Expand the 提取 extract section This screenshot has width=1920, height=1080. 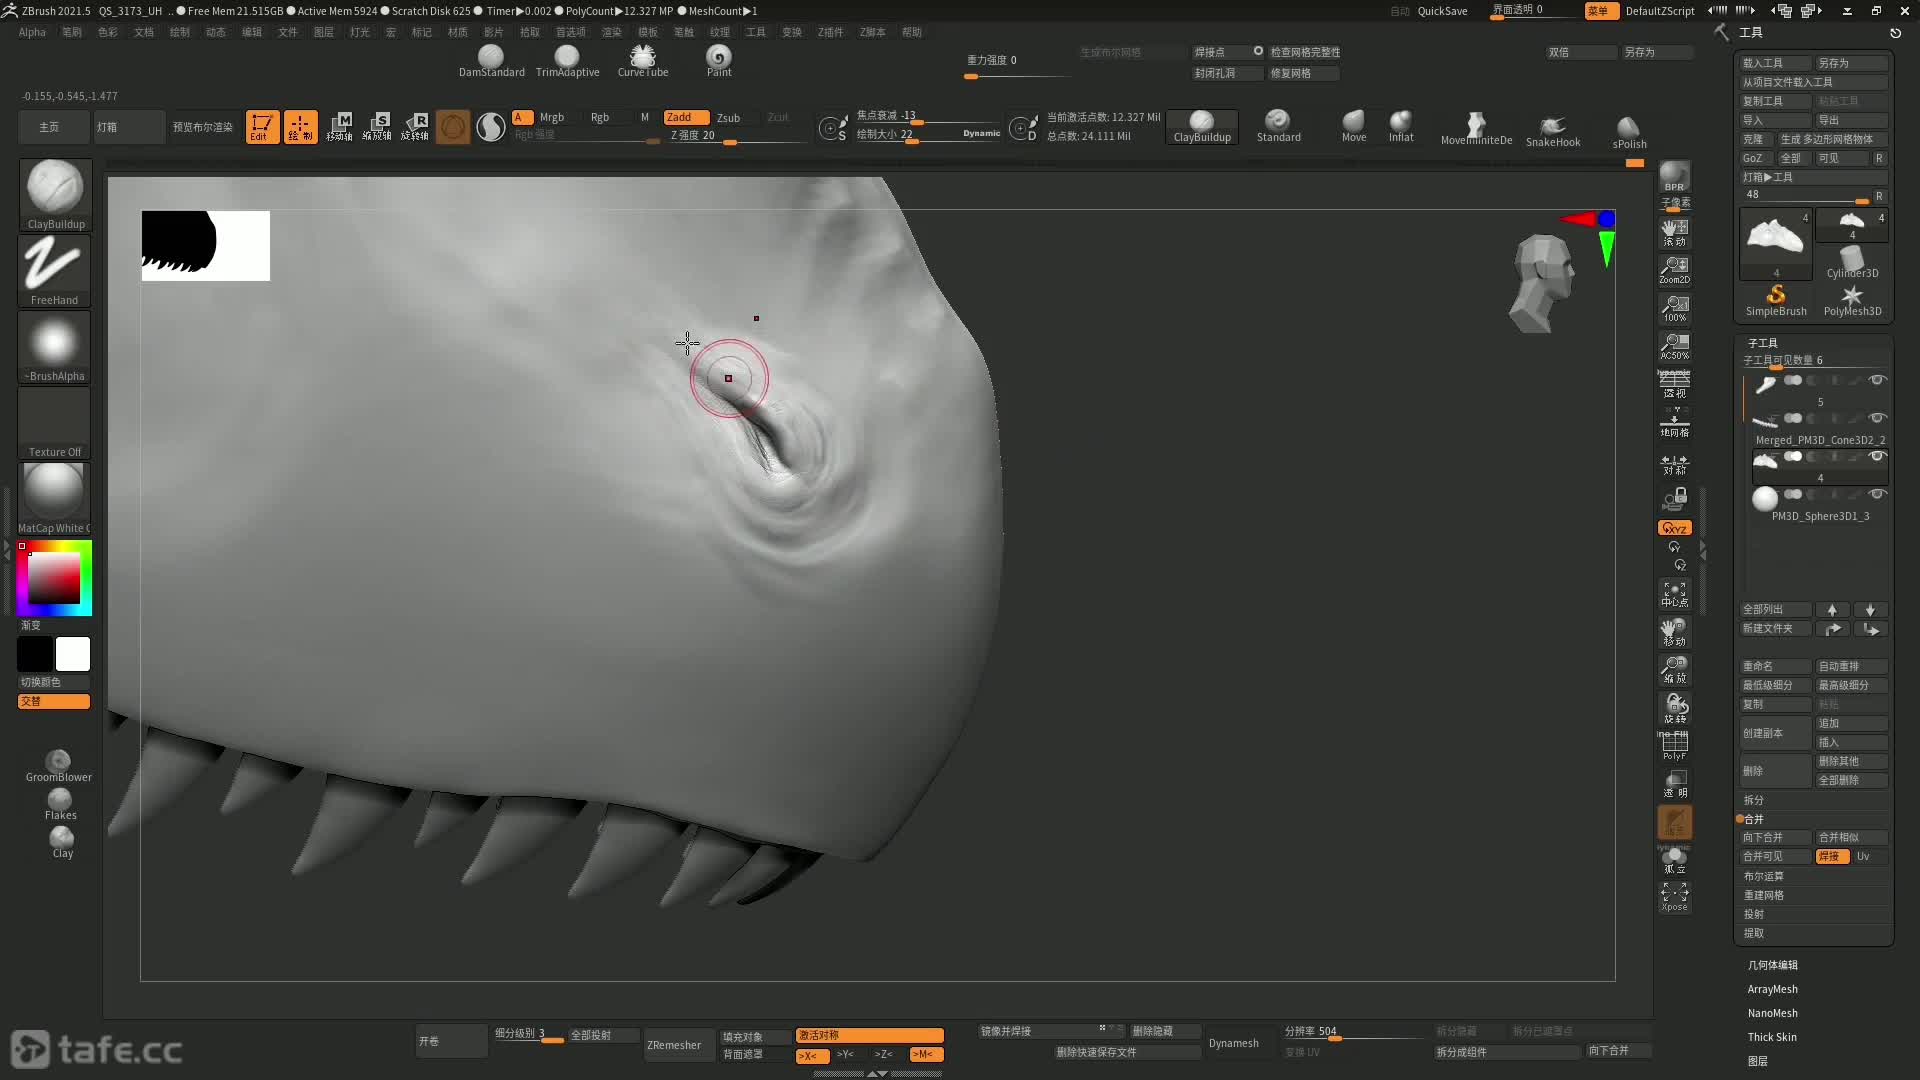tap(1754, 933)
